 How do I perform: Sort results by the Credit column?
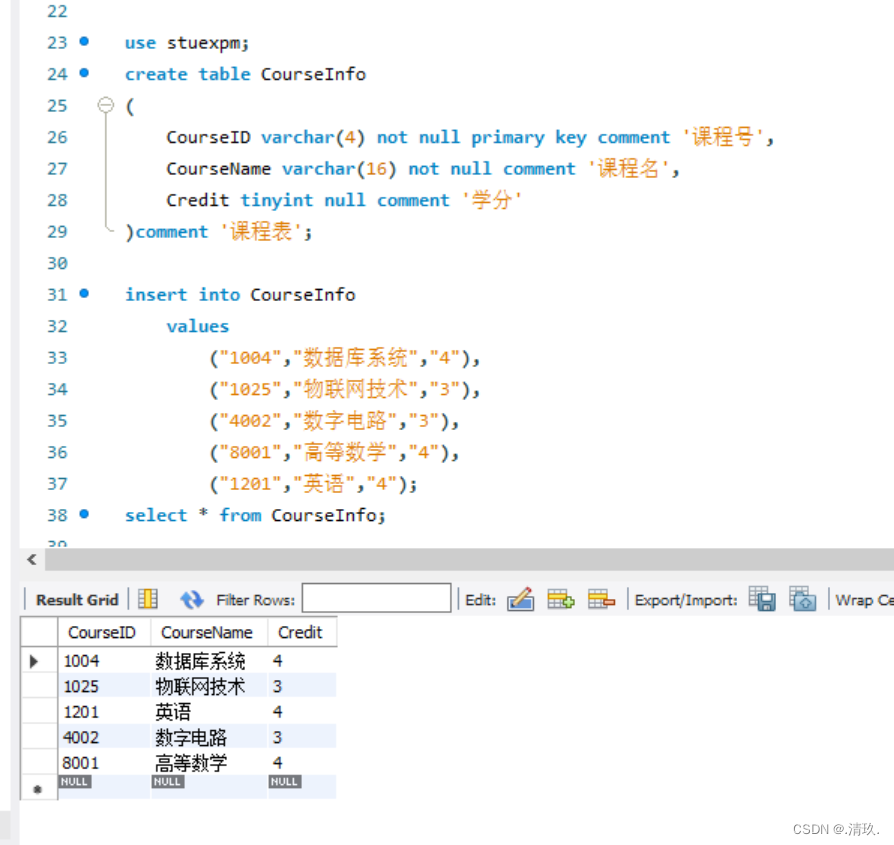[302, 632]
